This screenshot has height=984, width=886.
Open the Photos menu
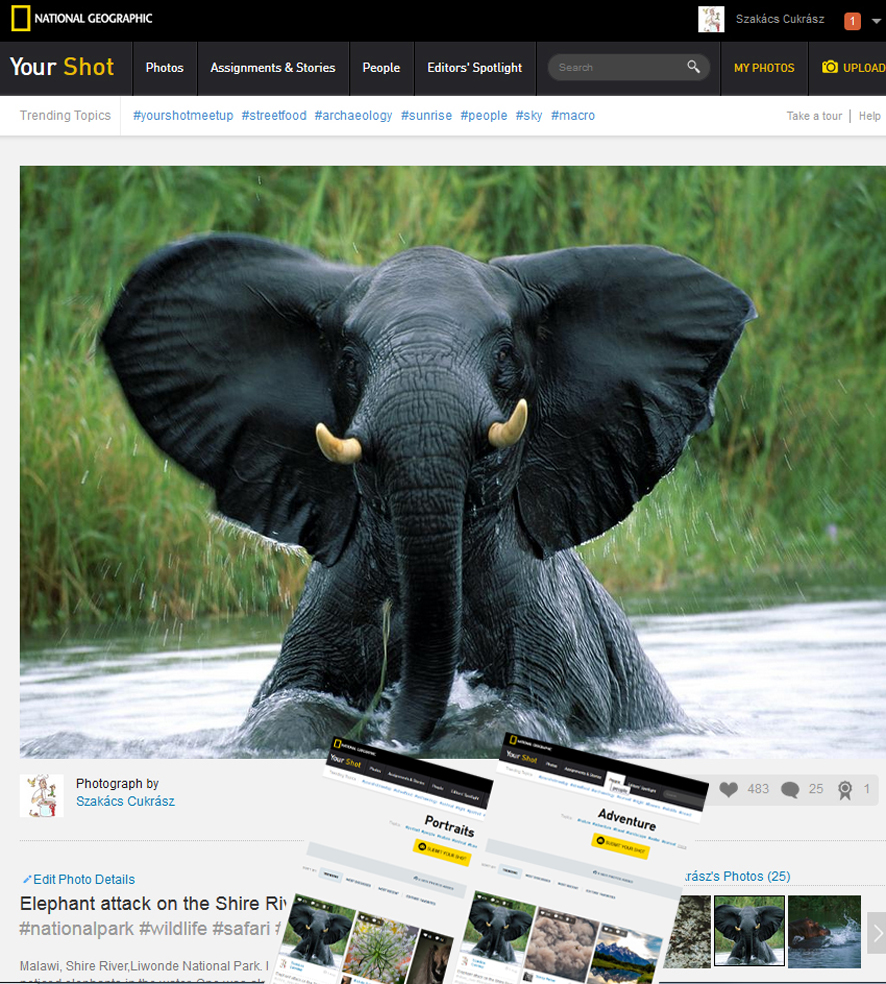(x=165, y=68)
